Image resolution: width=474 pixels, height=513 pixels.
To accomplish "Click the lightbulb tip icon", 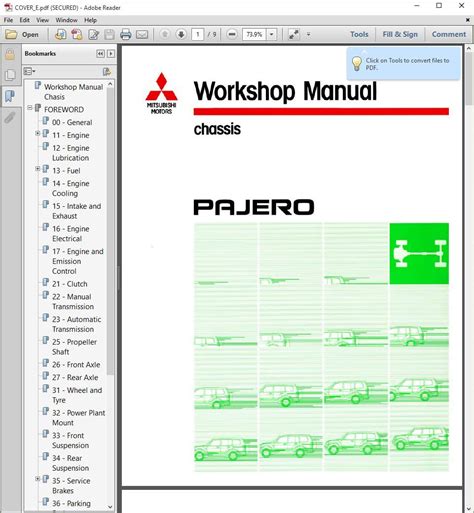I will click(357, 63).
